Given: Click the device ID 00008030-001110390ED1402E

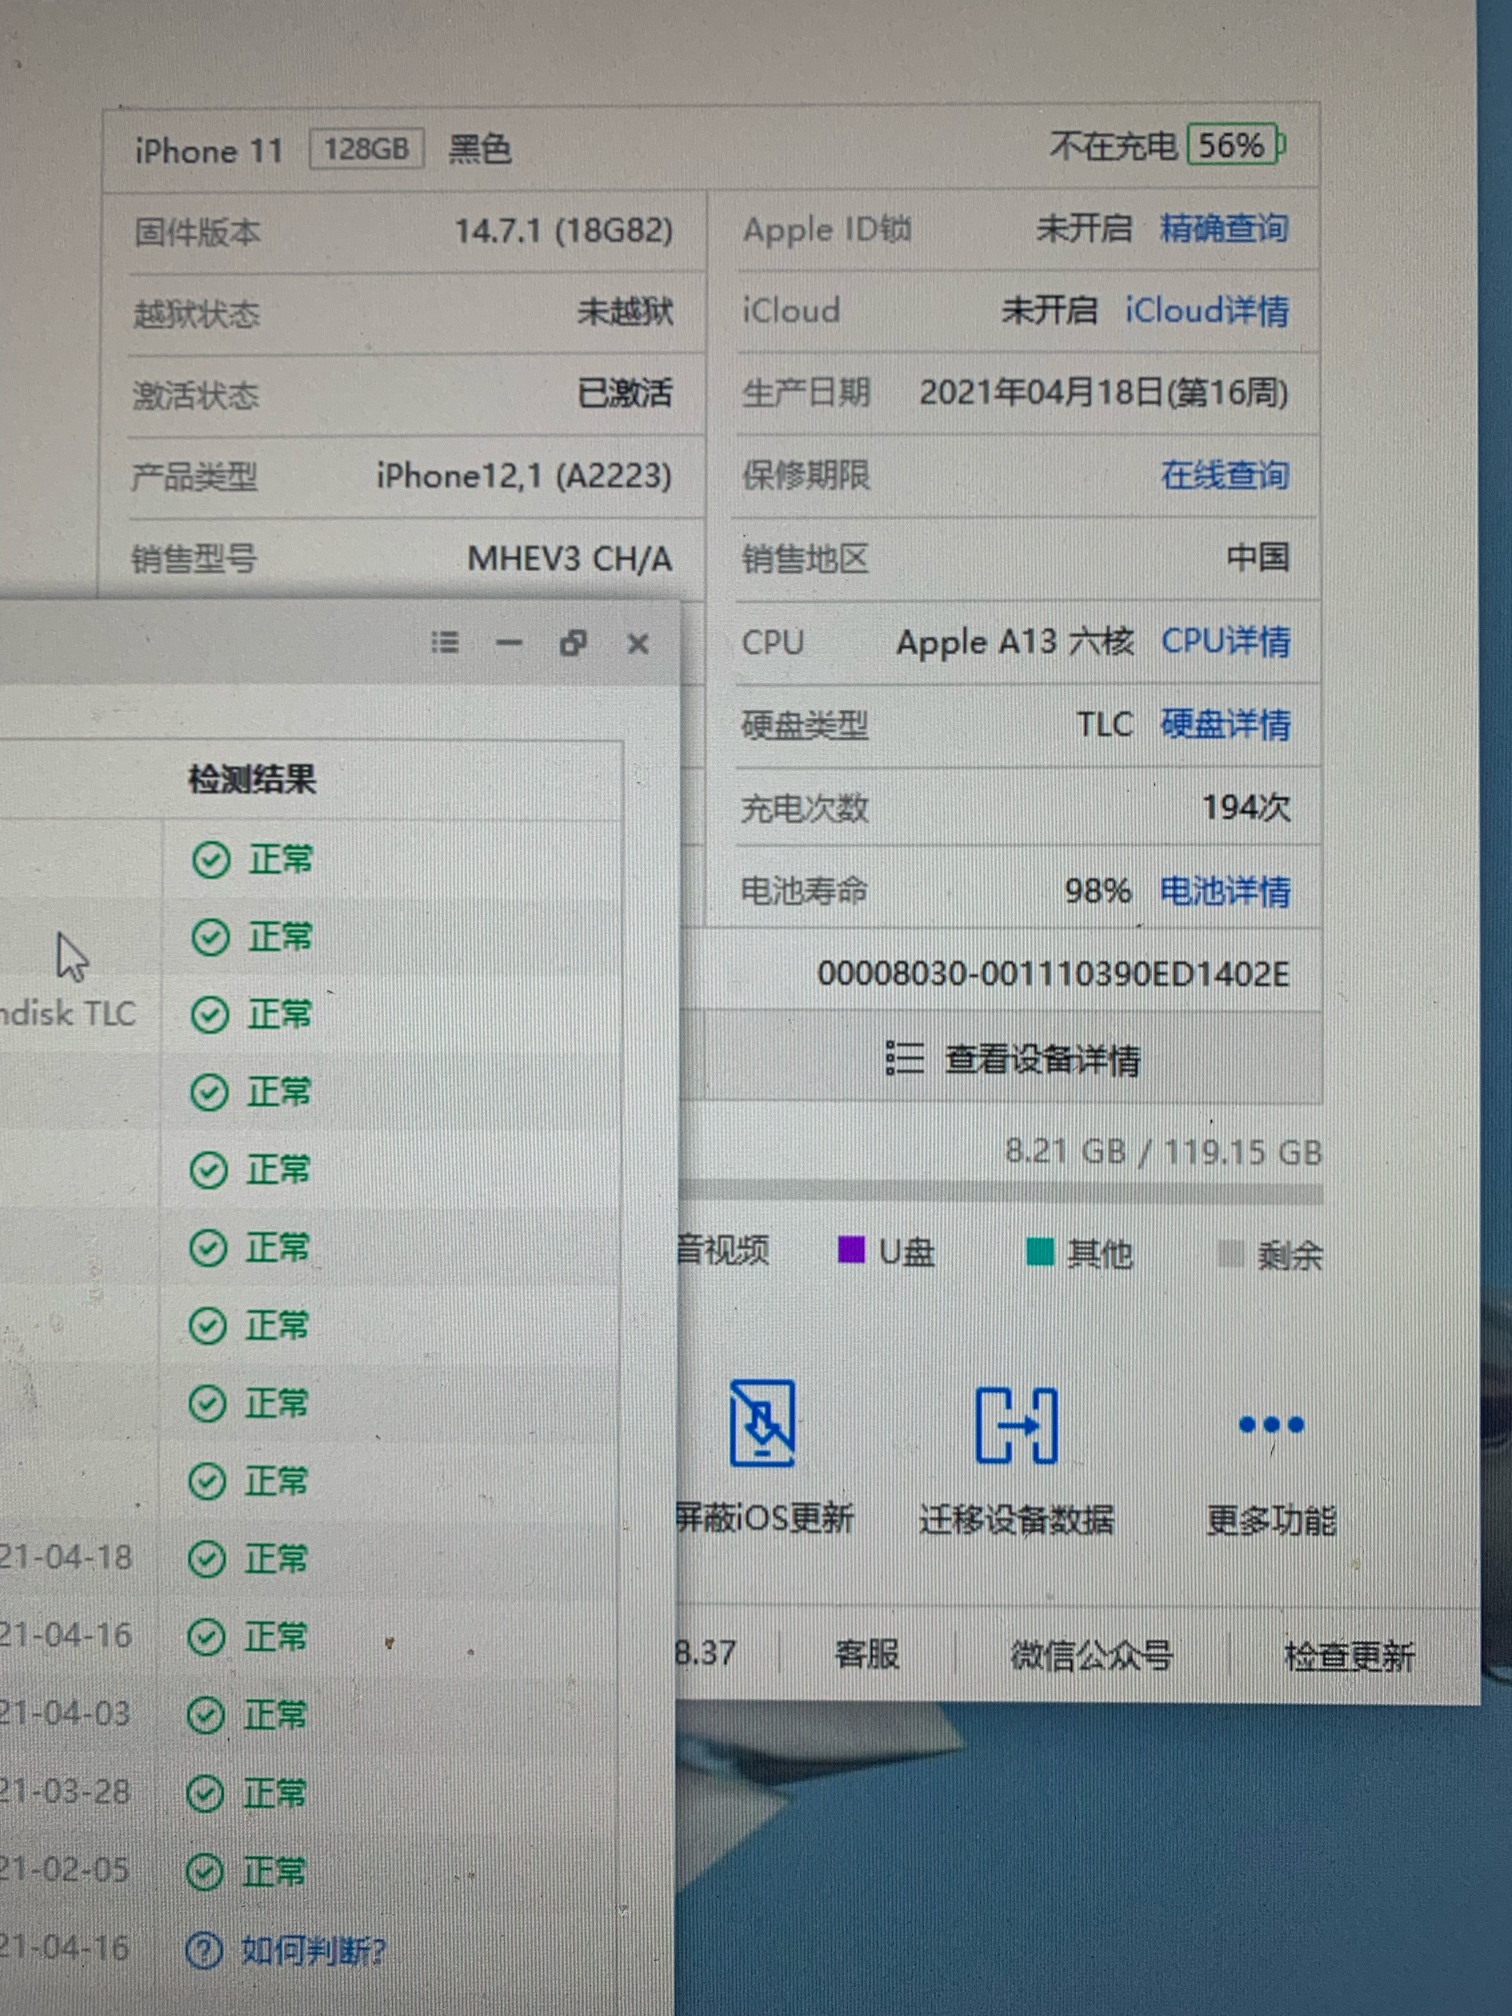Looking at the screenshot, I should [1053, 973].
